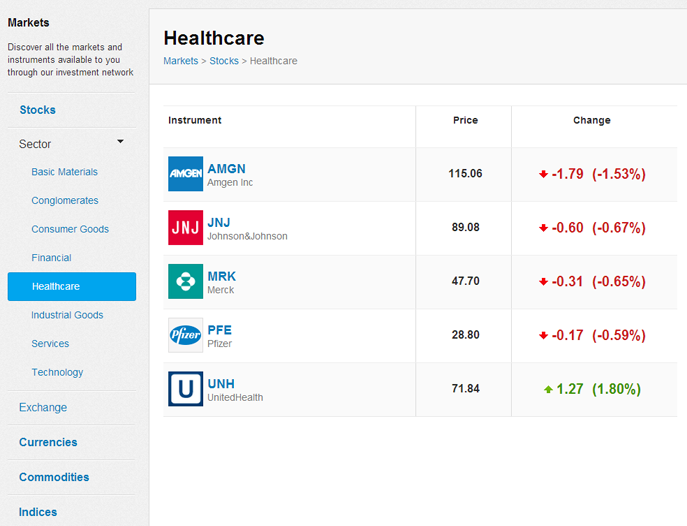Select the Financial sector
The height and width of the screenshot is (526, 687).
pyautogui.click(x=51, y=258)
